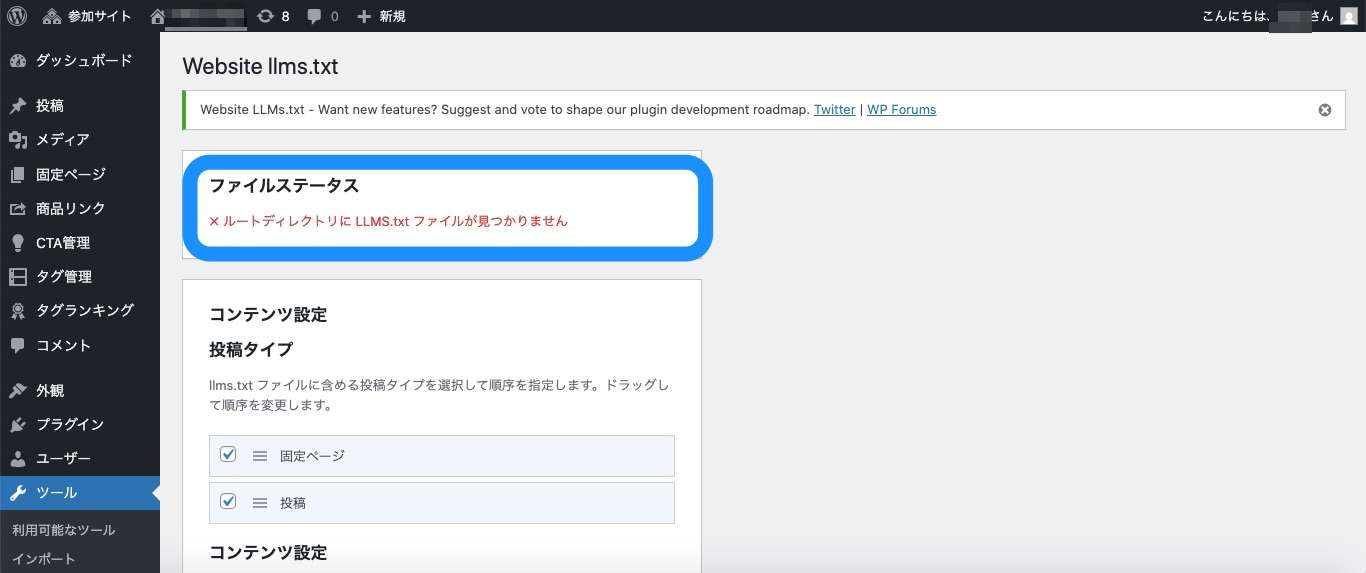Open 利用可能なツール submenu link

pos(64,530)
